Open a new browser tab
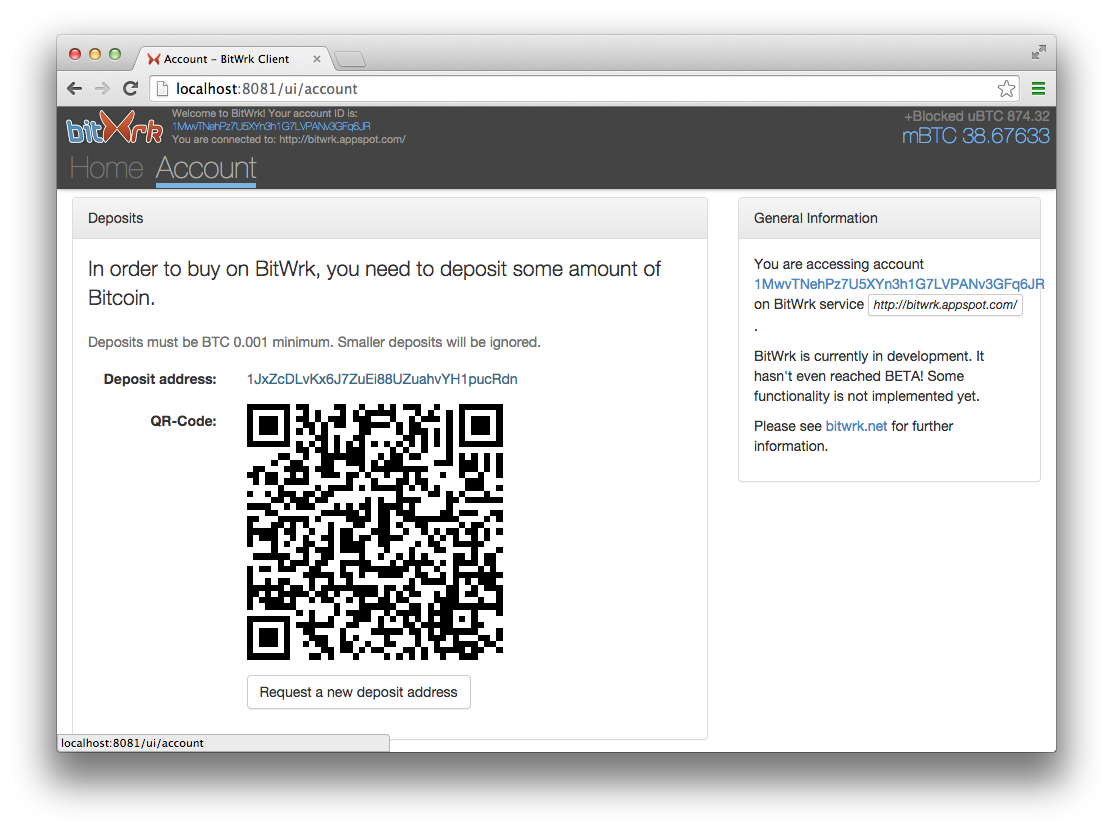The image size is (1113, 831). click(x=349, y=59)
